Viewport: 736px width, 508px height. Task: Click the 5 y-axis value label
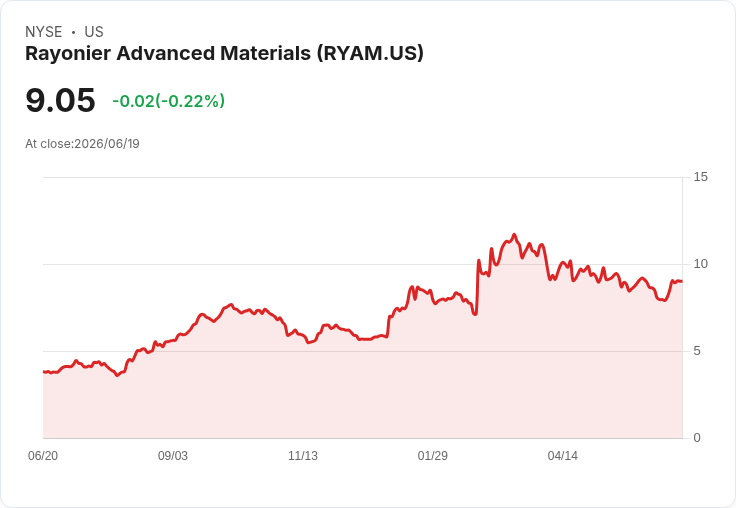[697, 351]
